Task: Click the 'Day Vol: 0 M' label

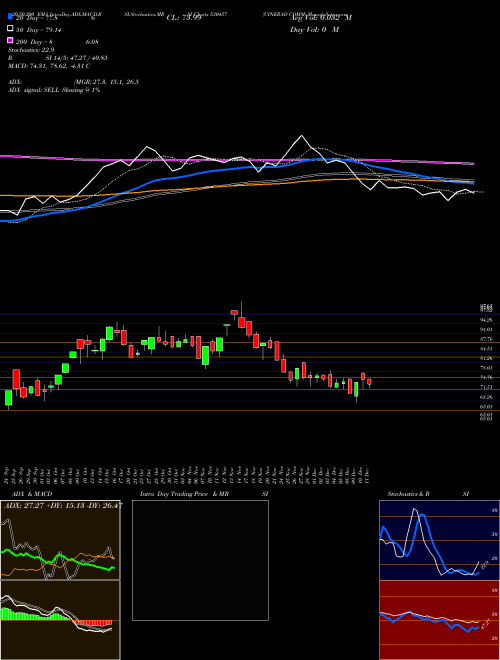Action: pos(314,29)
